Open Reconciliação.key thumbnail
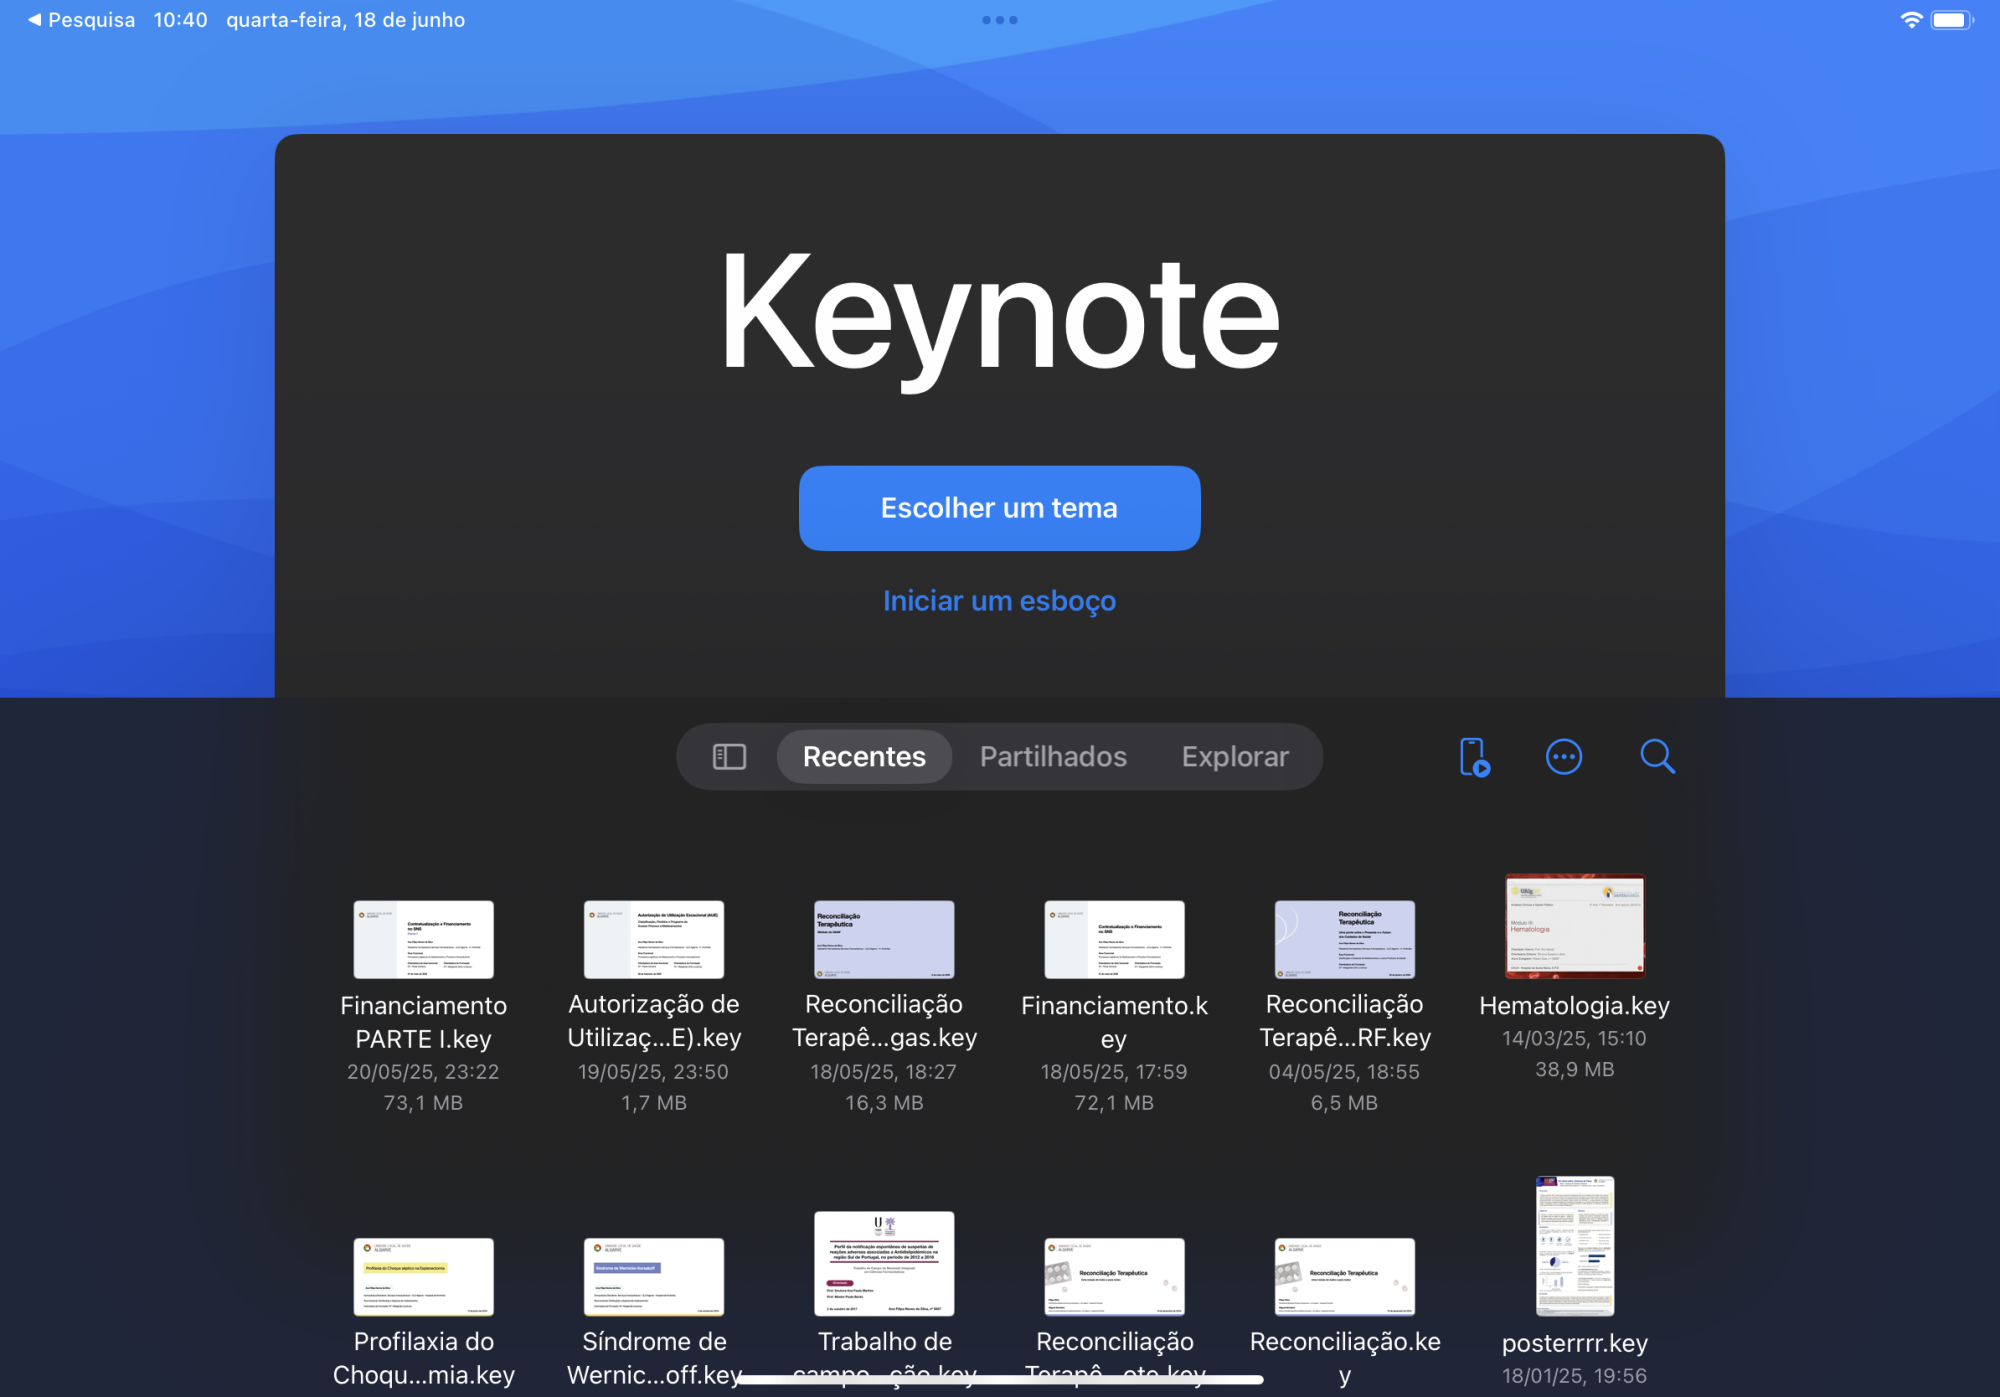This screenshot has height=1397, width=2000. [1345, 1277]
